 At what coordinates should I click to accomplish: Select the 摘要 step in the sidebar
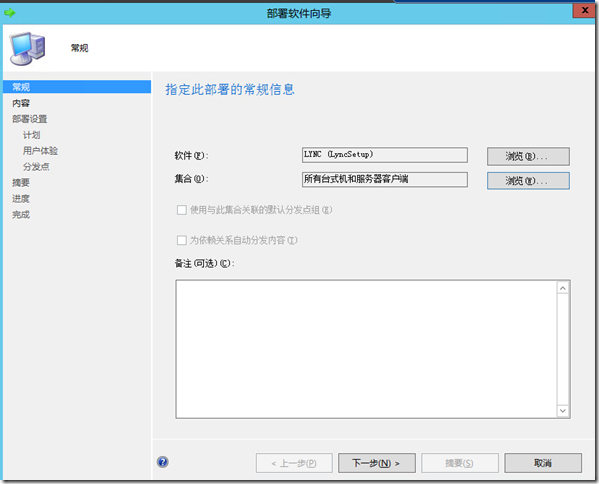click(x=21, y=183)
